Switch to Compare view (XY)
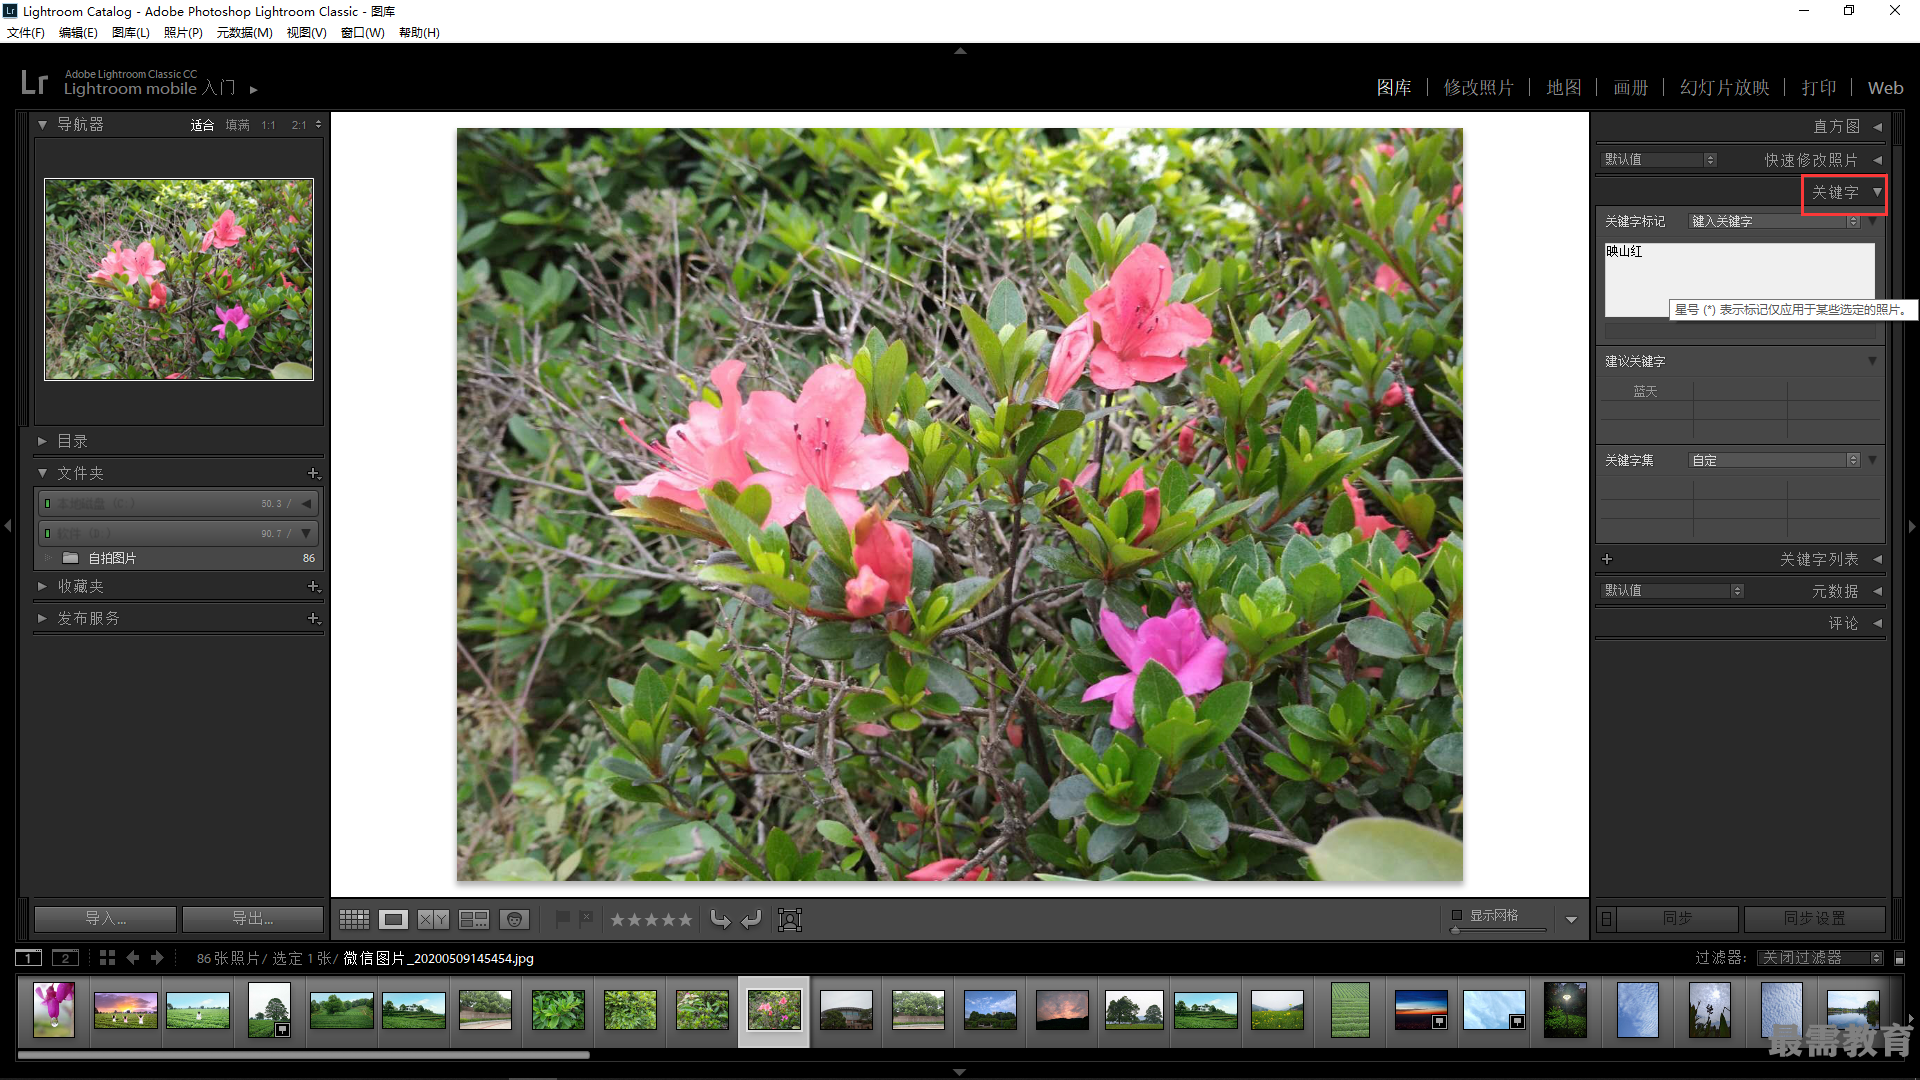The height and width of the screenshot is (1080, 1920). (x=433, y=919)
